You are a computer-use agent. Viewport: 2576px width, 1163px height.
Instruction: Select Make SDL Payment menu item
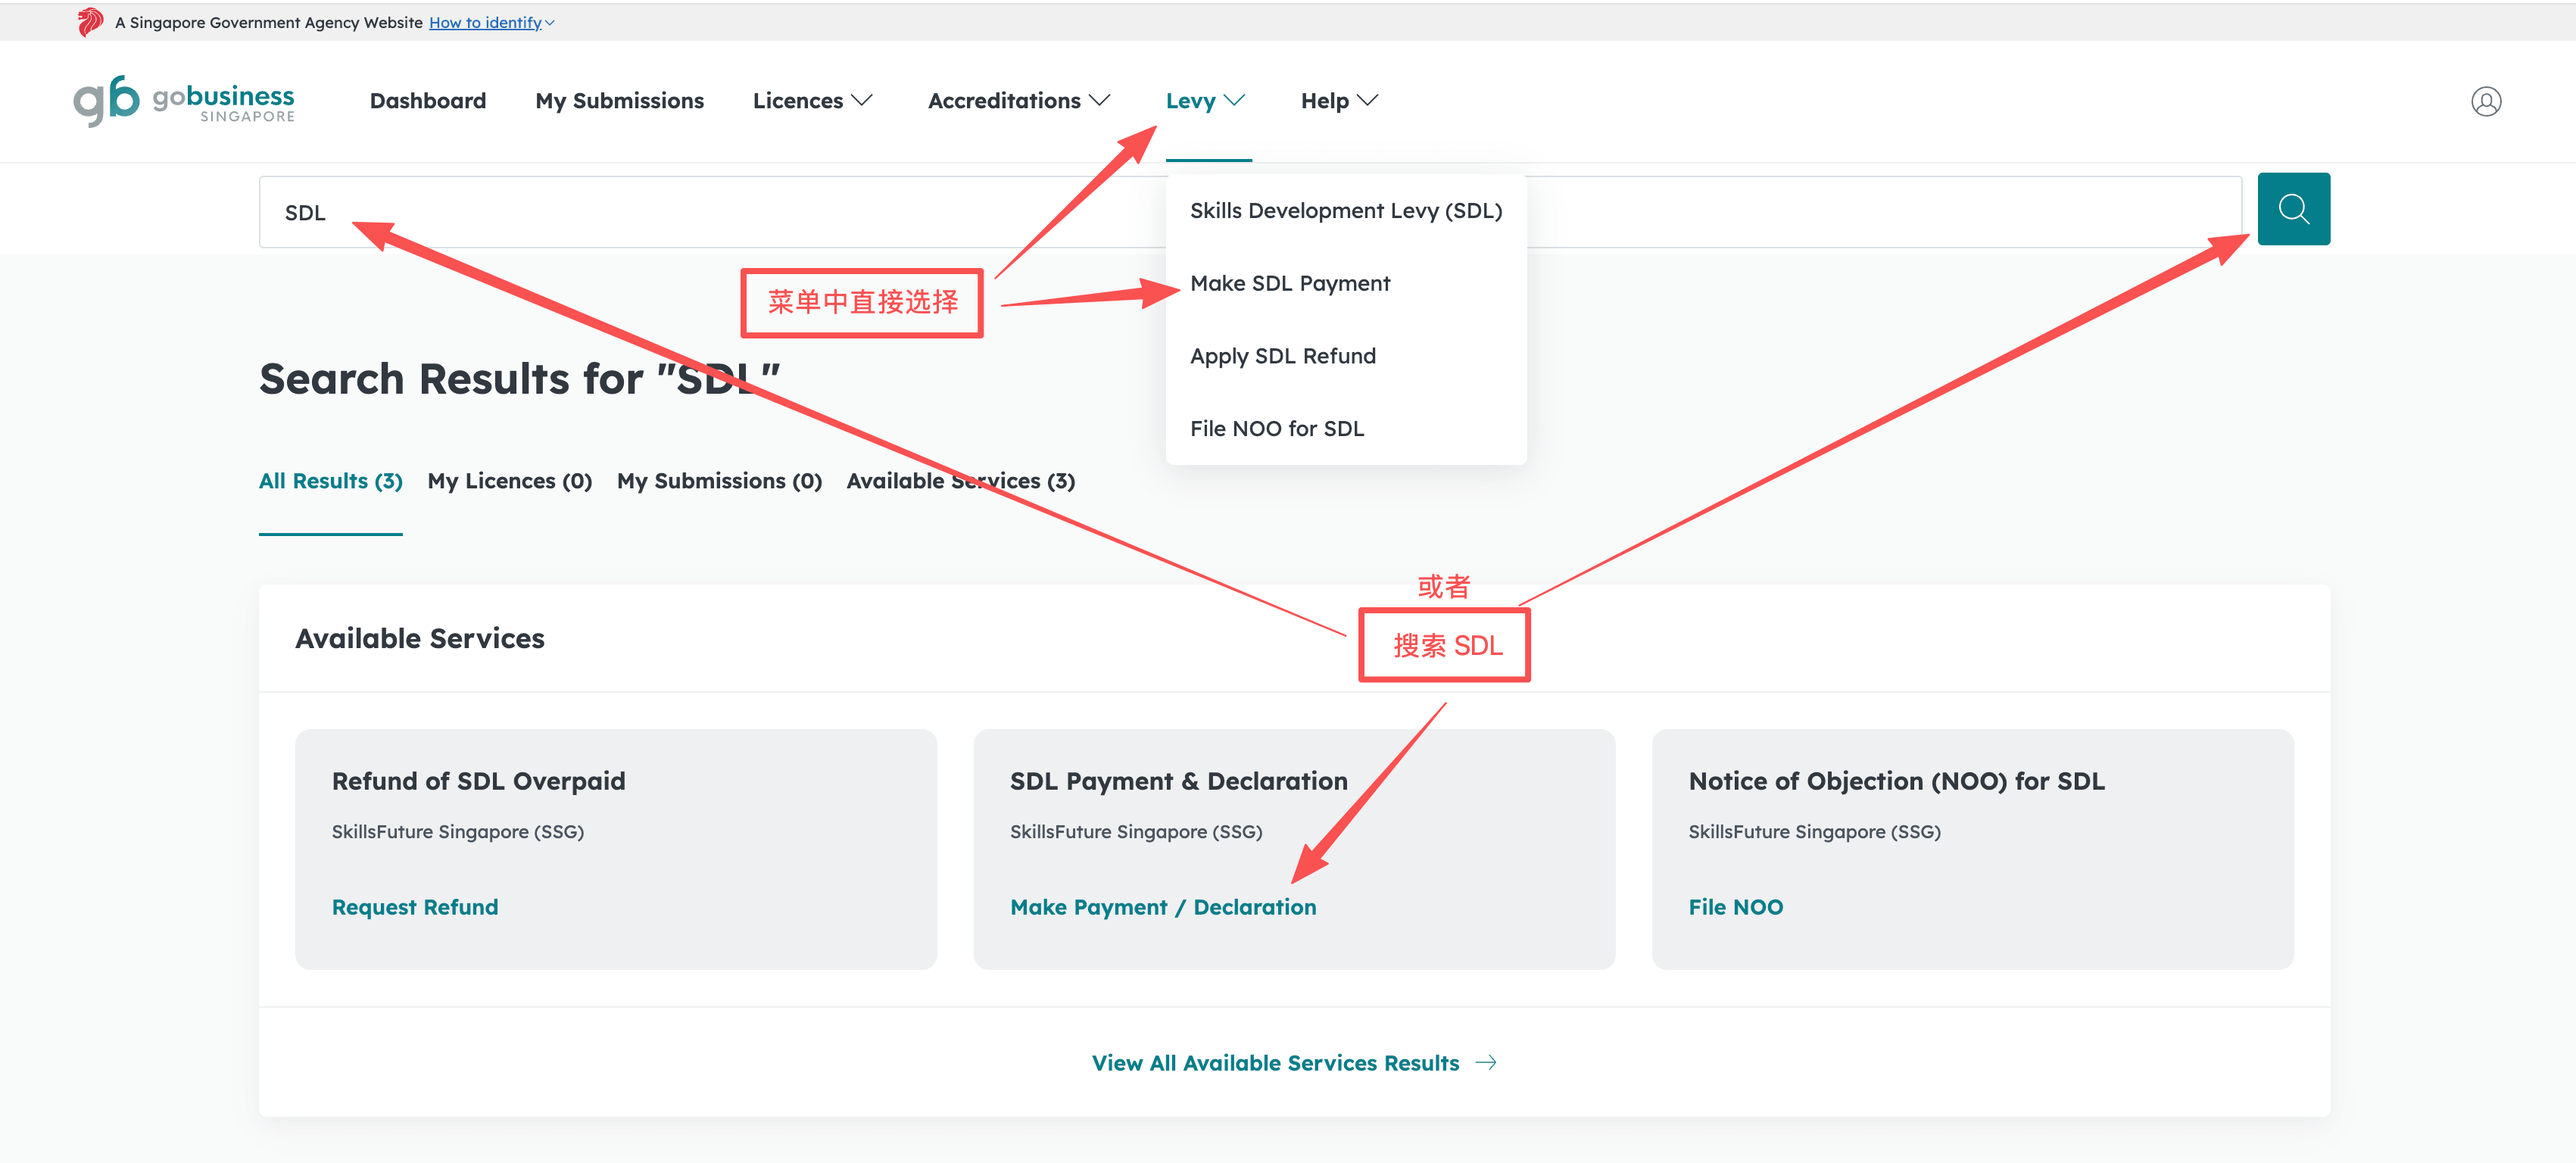point(1289,284)
